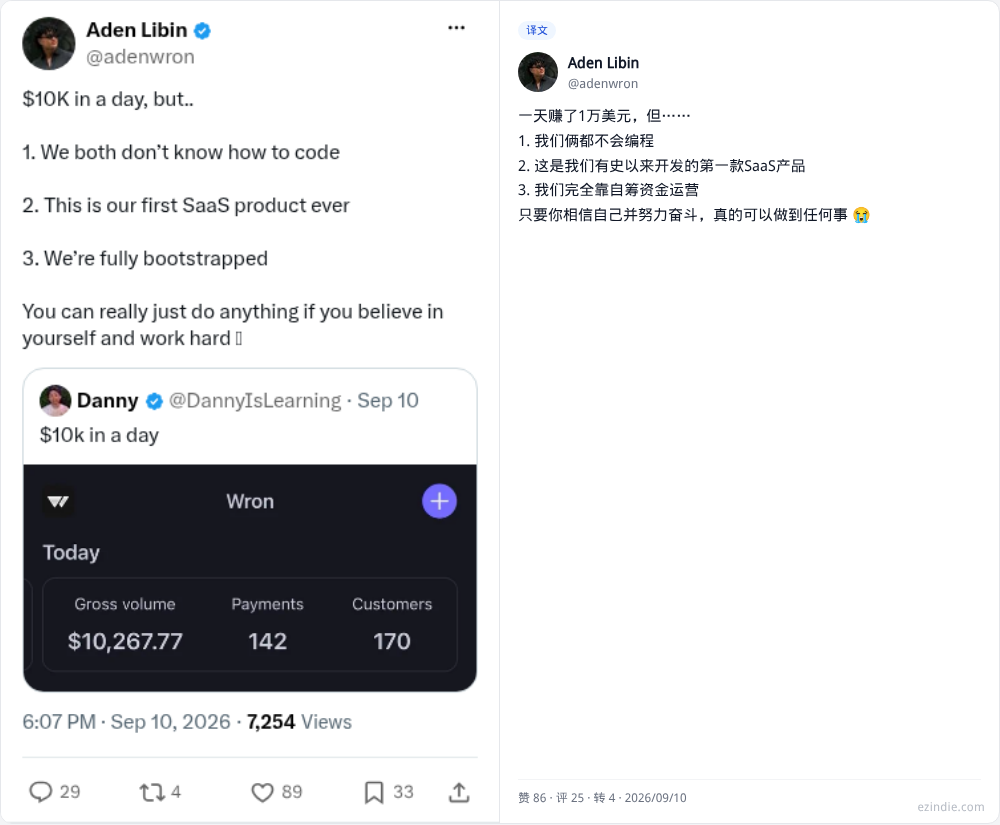Open the @adenwron handle in tweet header
Screen dimensions: 1000x825
140,57
